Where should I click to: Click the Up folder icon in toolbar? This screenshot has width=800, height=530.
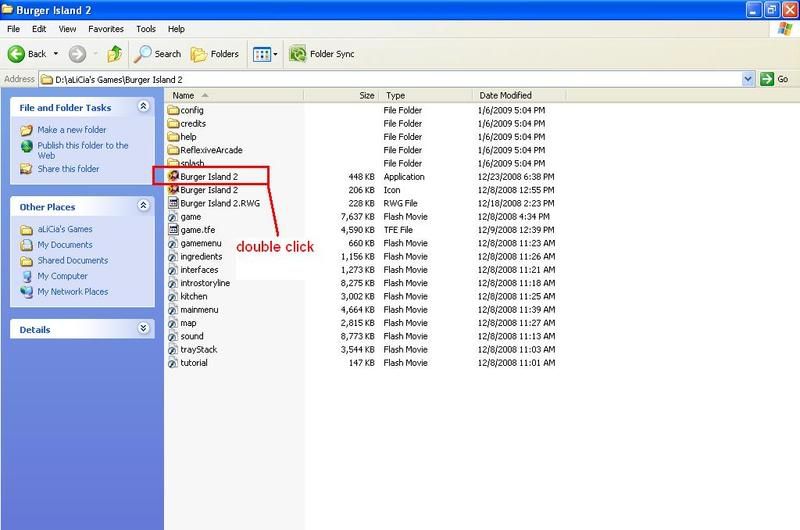(x=114, y=54)
